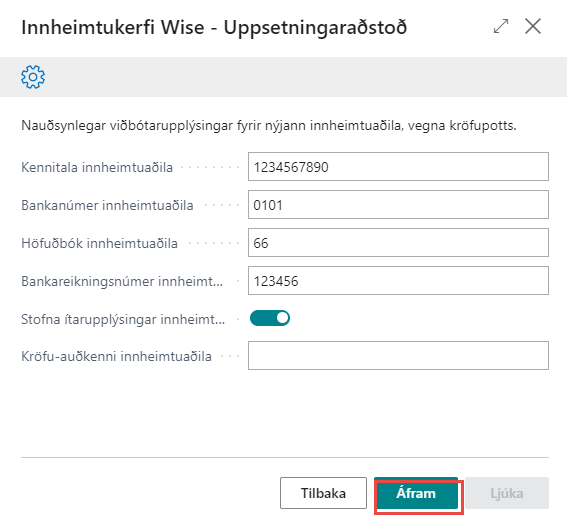567x517 pixels.
Task: Click the Kröfu-auðkenni innheimtuaðila label
Action: [116, 356]
